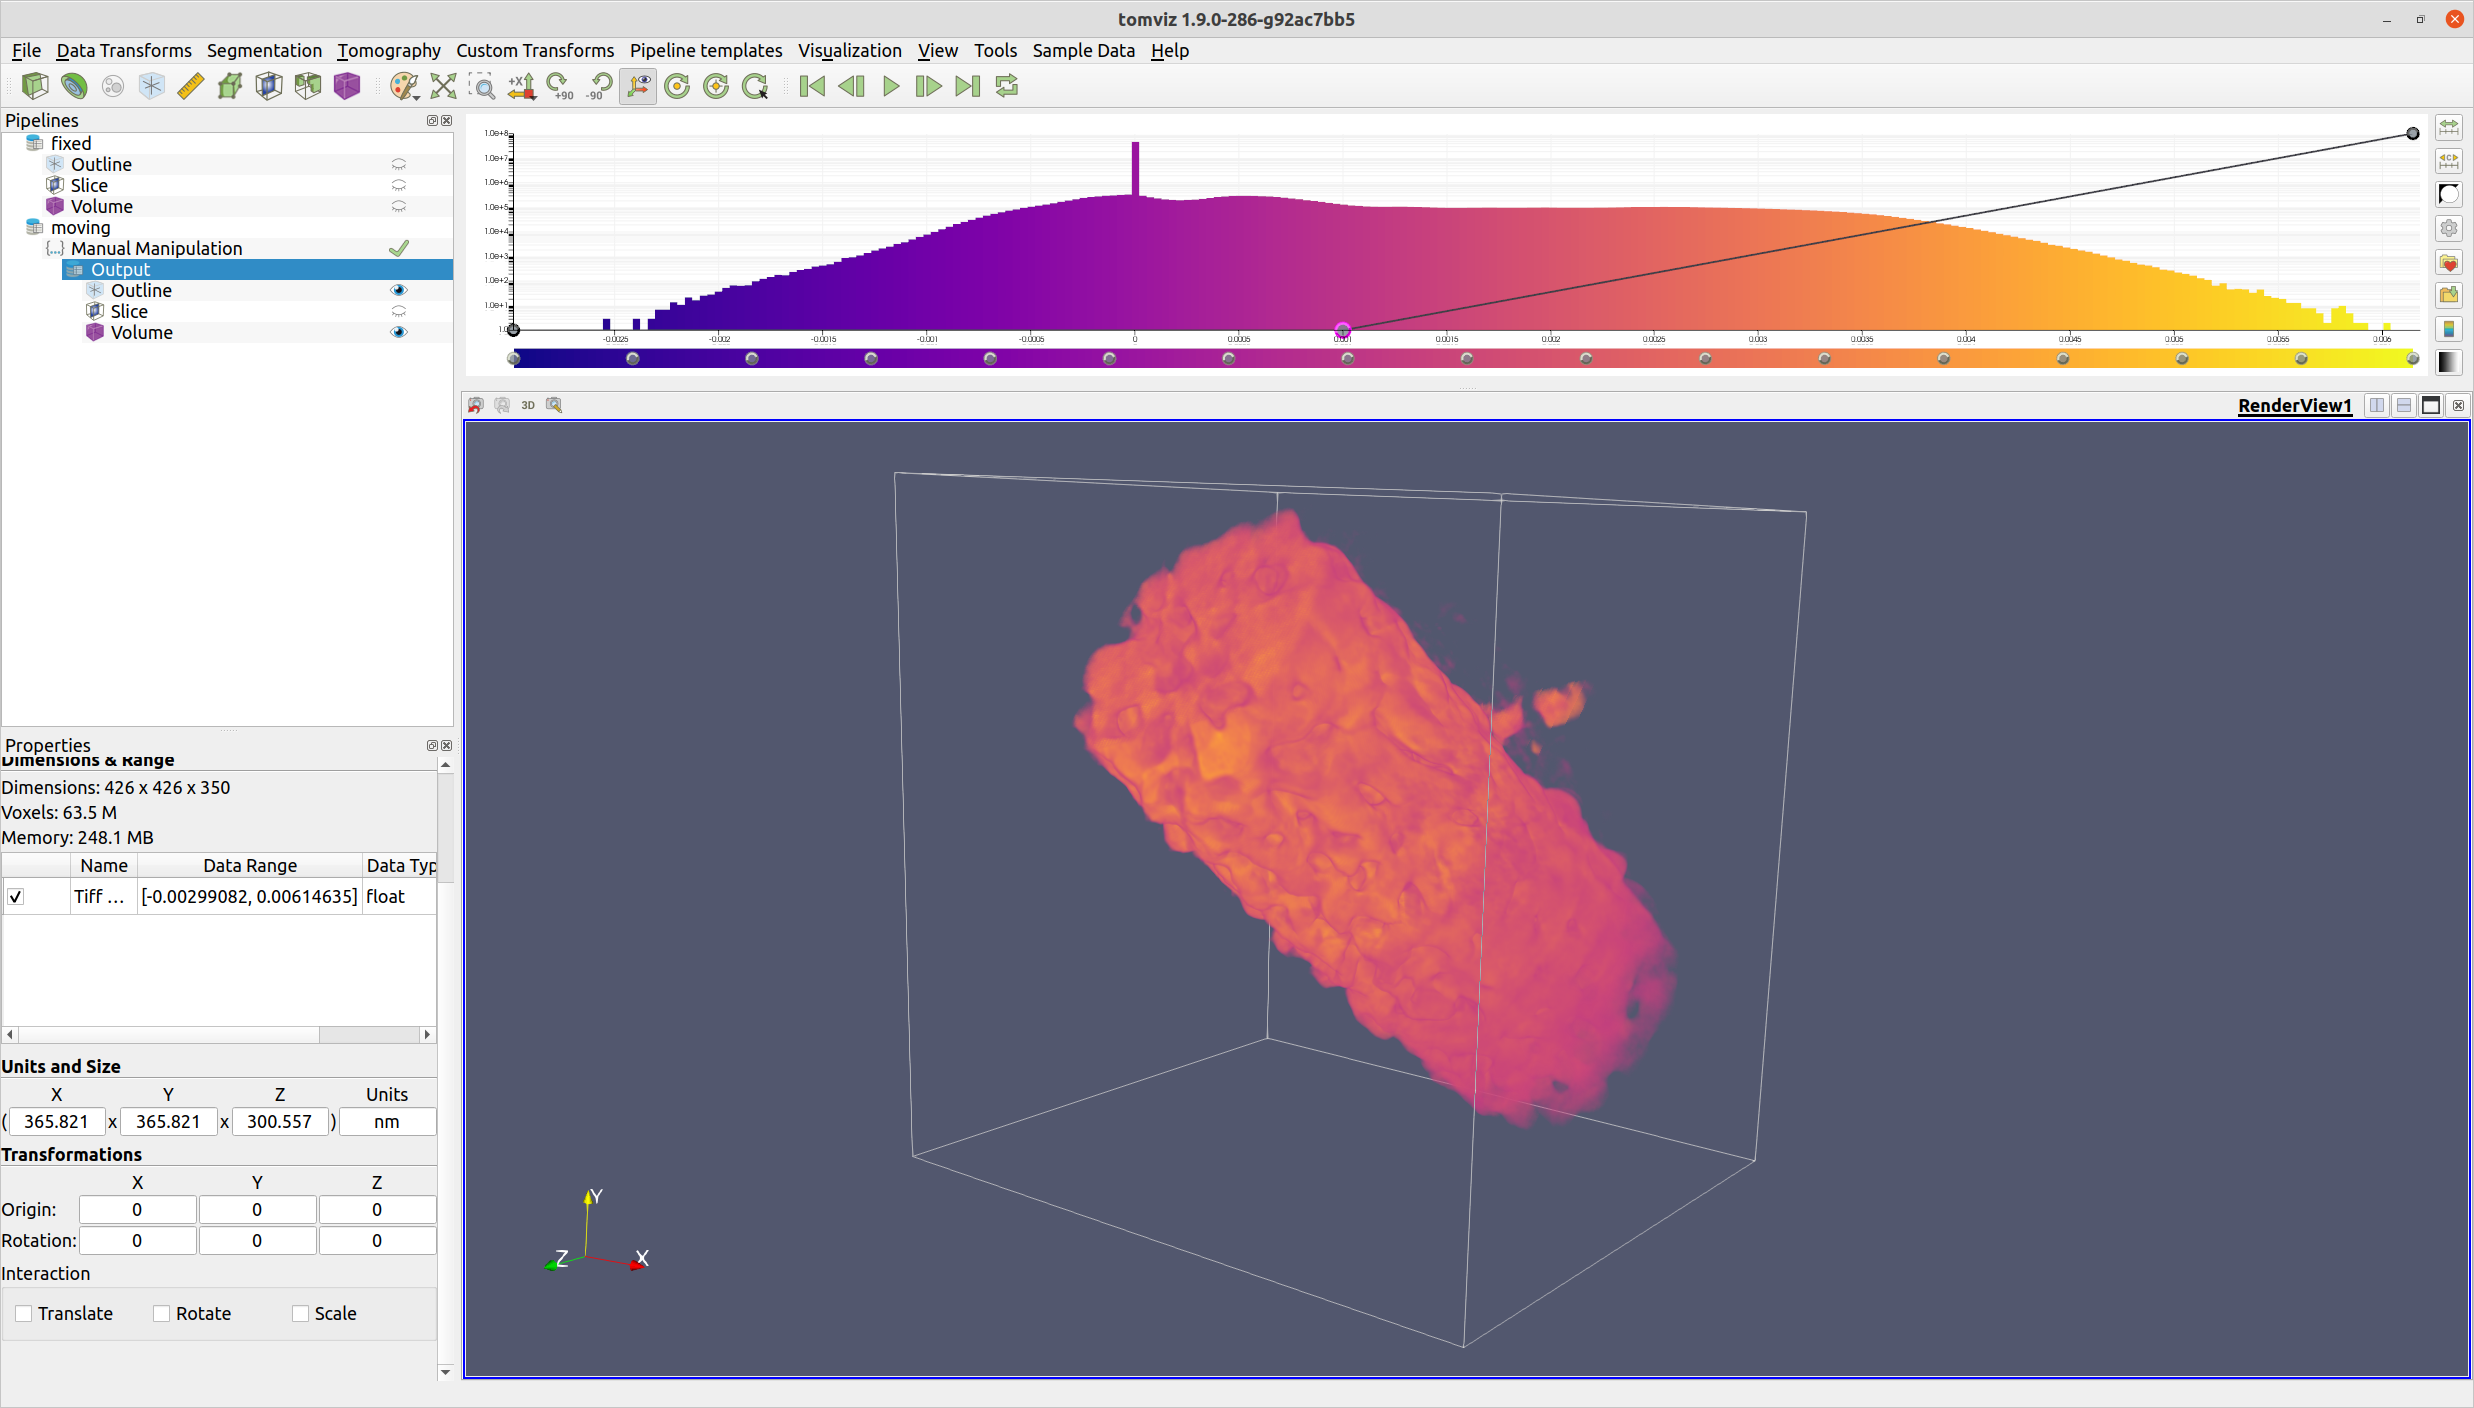
Task: Play the animation
Action: click(x=890, y=87)
